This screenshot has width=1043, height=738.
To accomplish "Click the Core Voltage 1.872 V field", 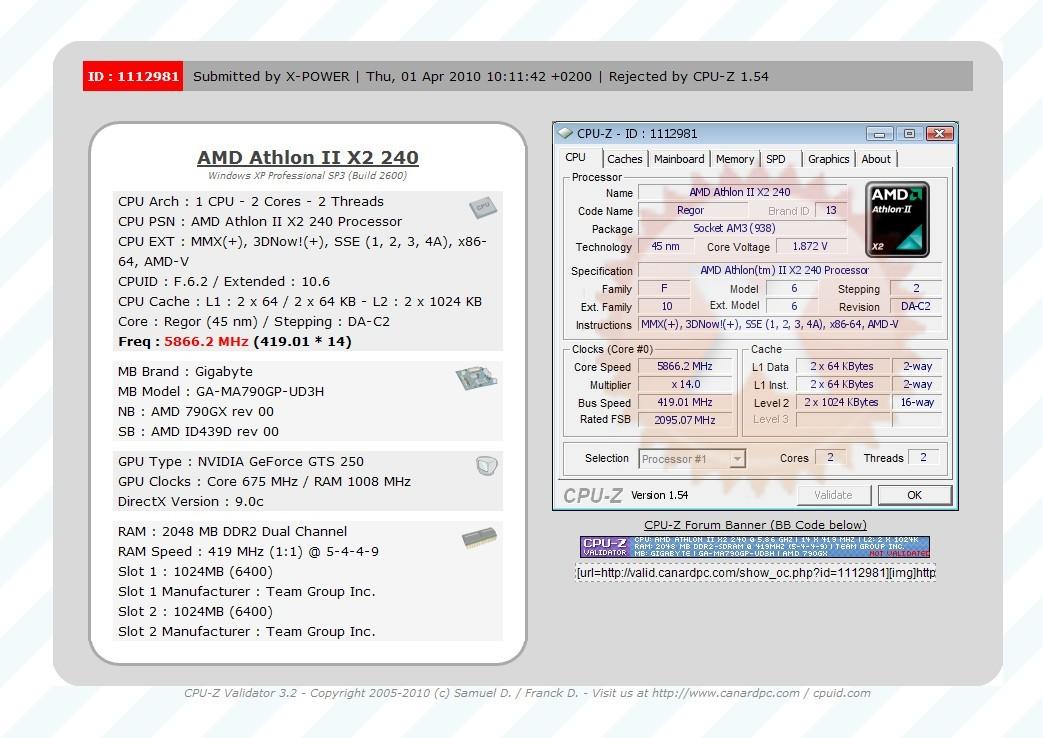I will pos(810,246).
